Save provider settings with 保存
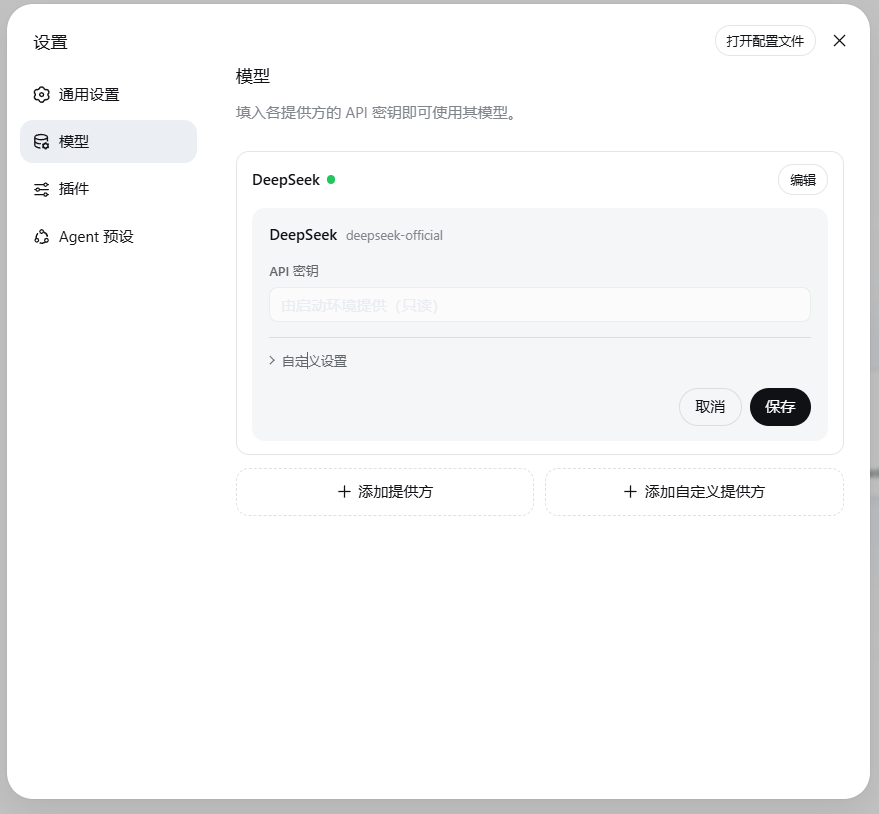Image resolution: width=879 pixels, height=814 pixels. coord(780,407)
